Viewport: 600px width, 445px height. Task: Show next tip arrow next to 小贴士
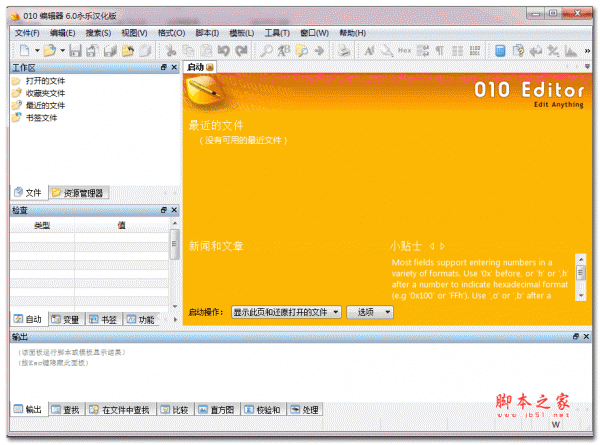point(442,246)
